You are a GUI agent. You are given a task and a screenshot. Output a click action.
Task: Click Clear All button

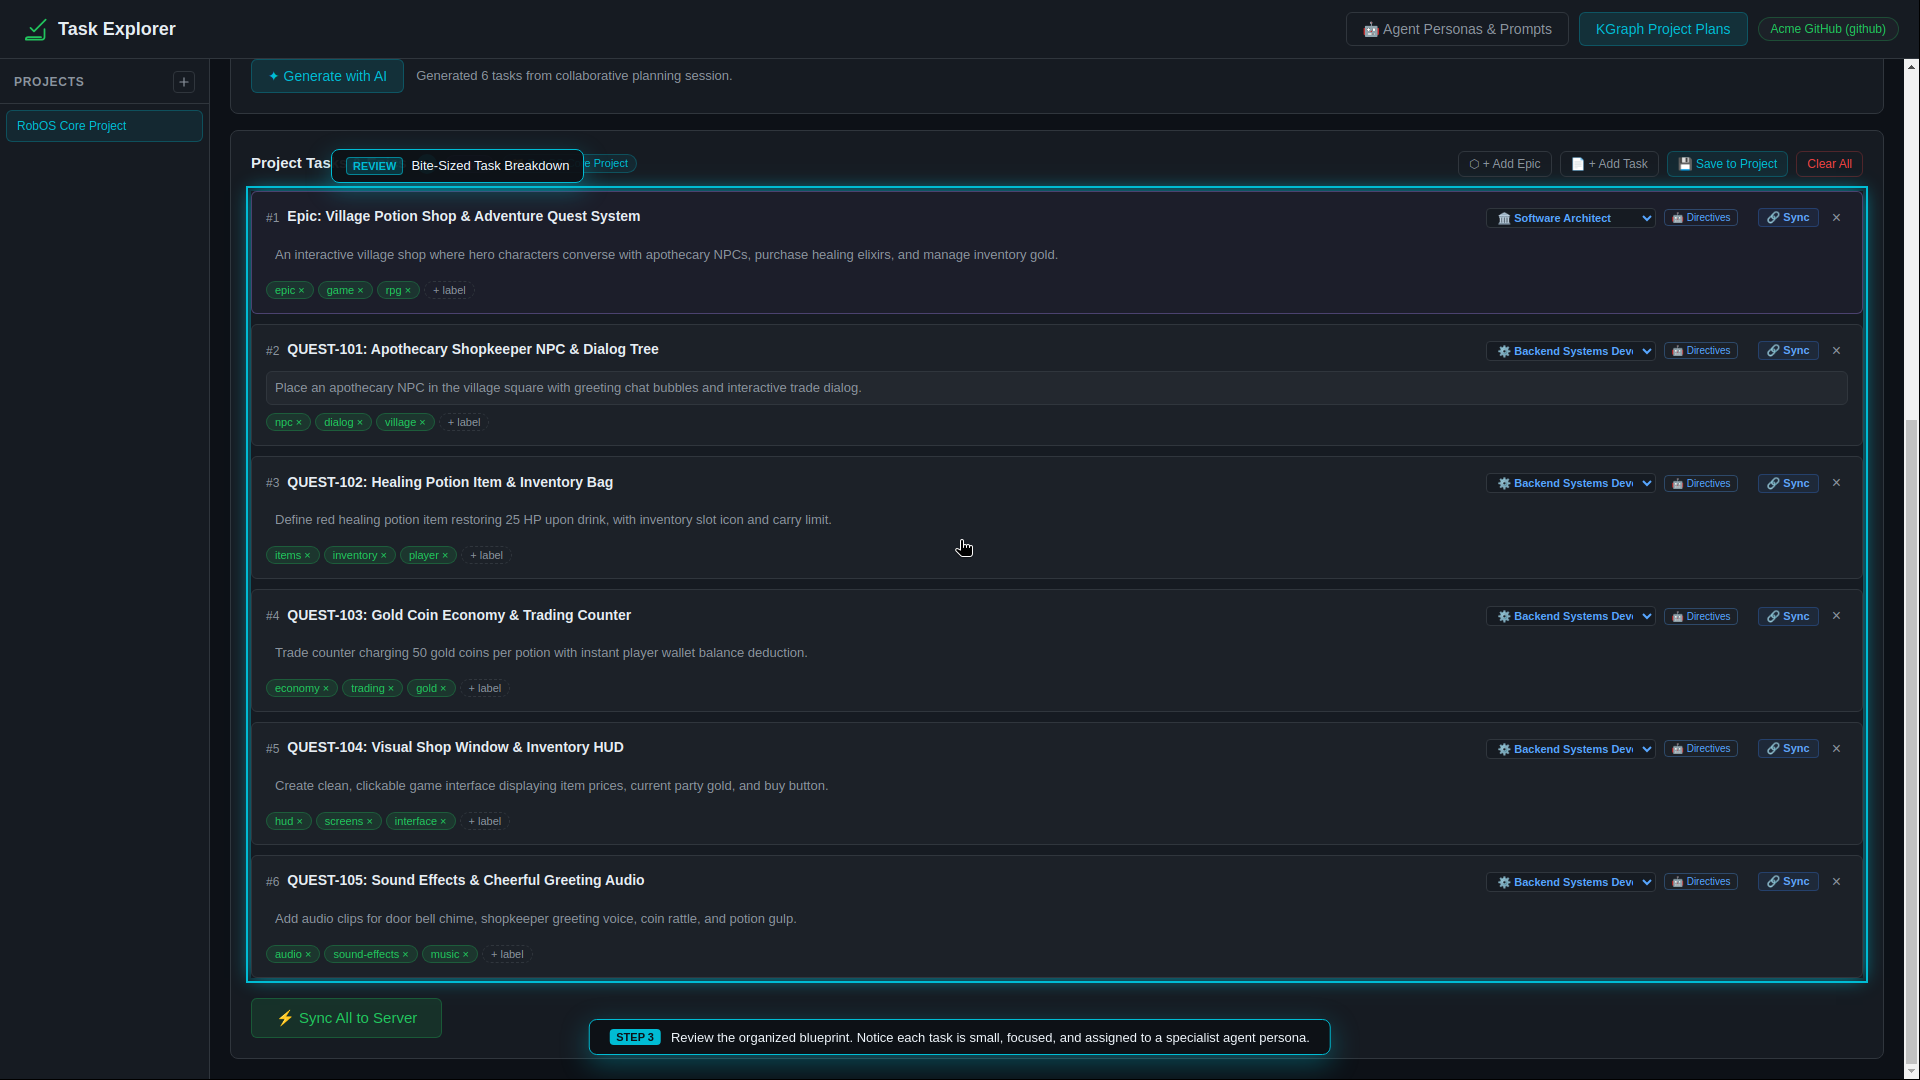[x=1829, y=164]
